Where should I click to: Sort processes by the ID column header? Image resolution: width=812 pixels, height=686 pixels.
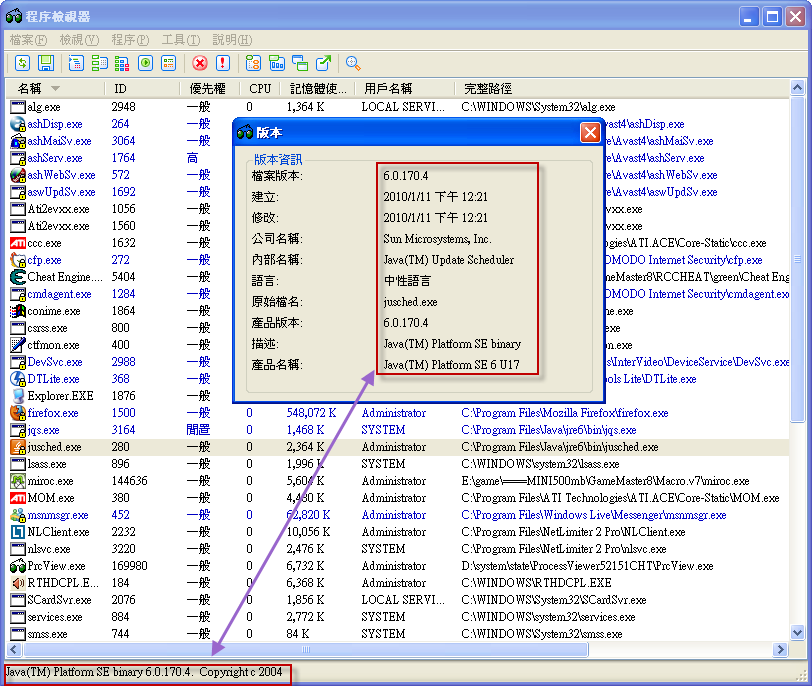point(142,89)
